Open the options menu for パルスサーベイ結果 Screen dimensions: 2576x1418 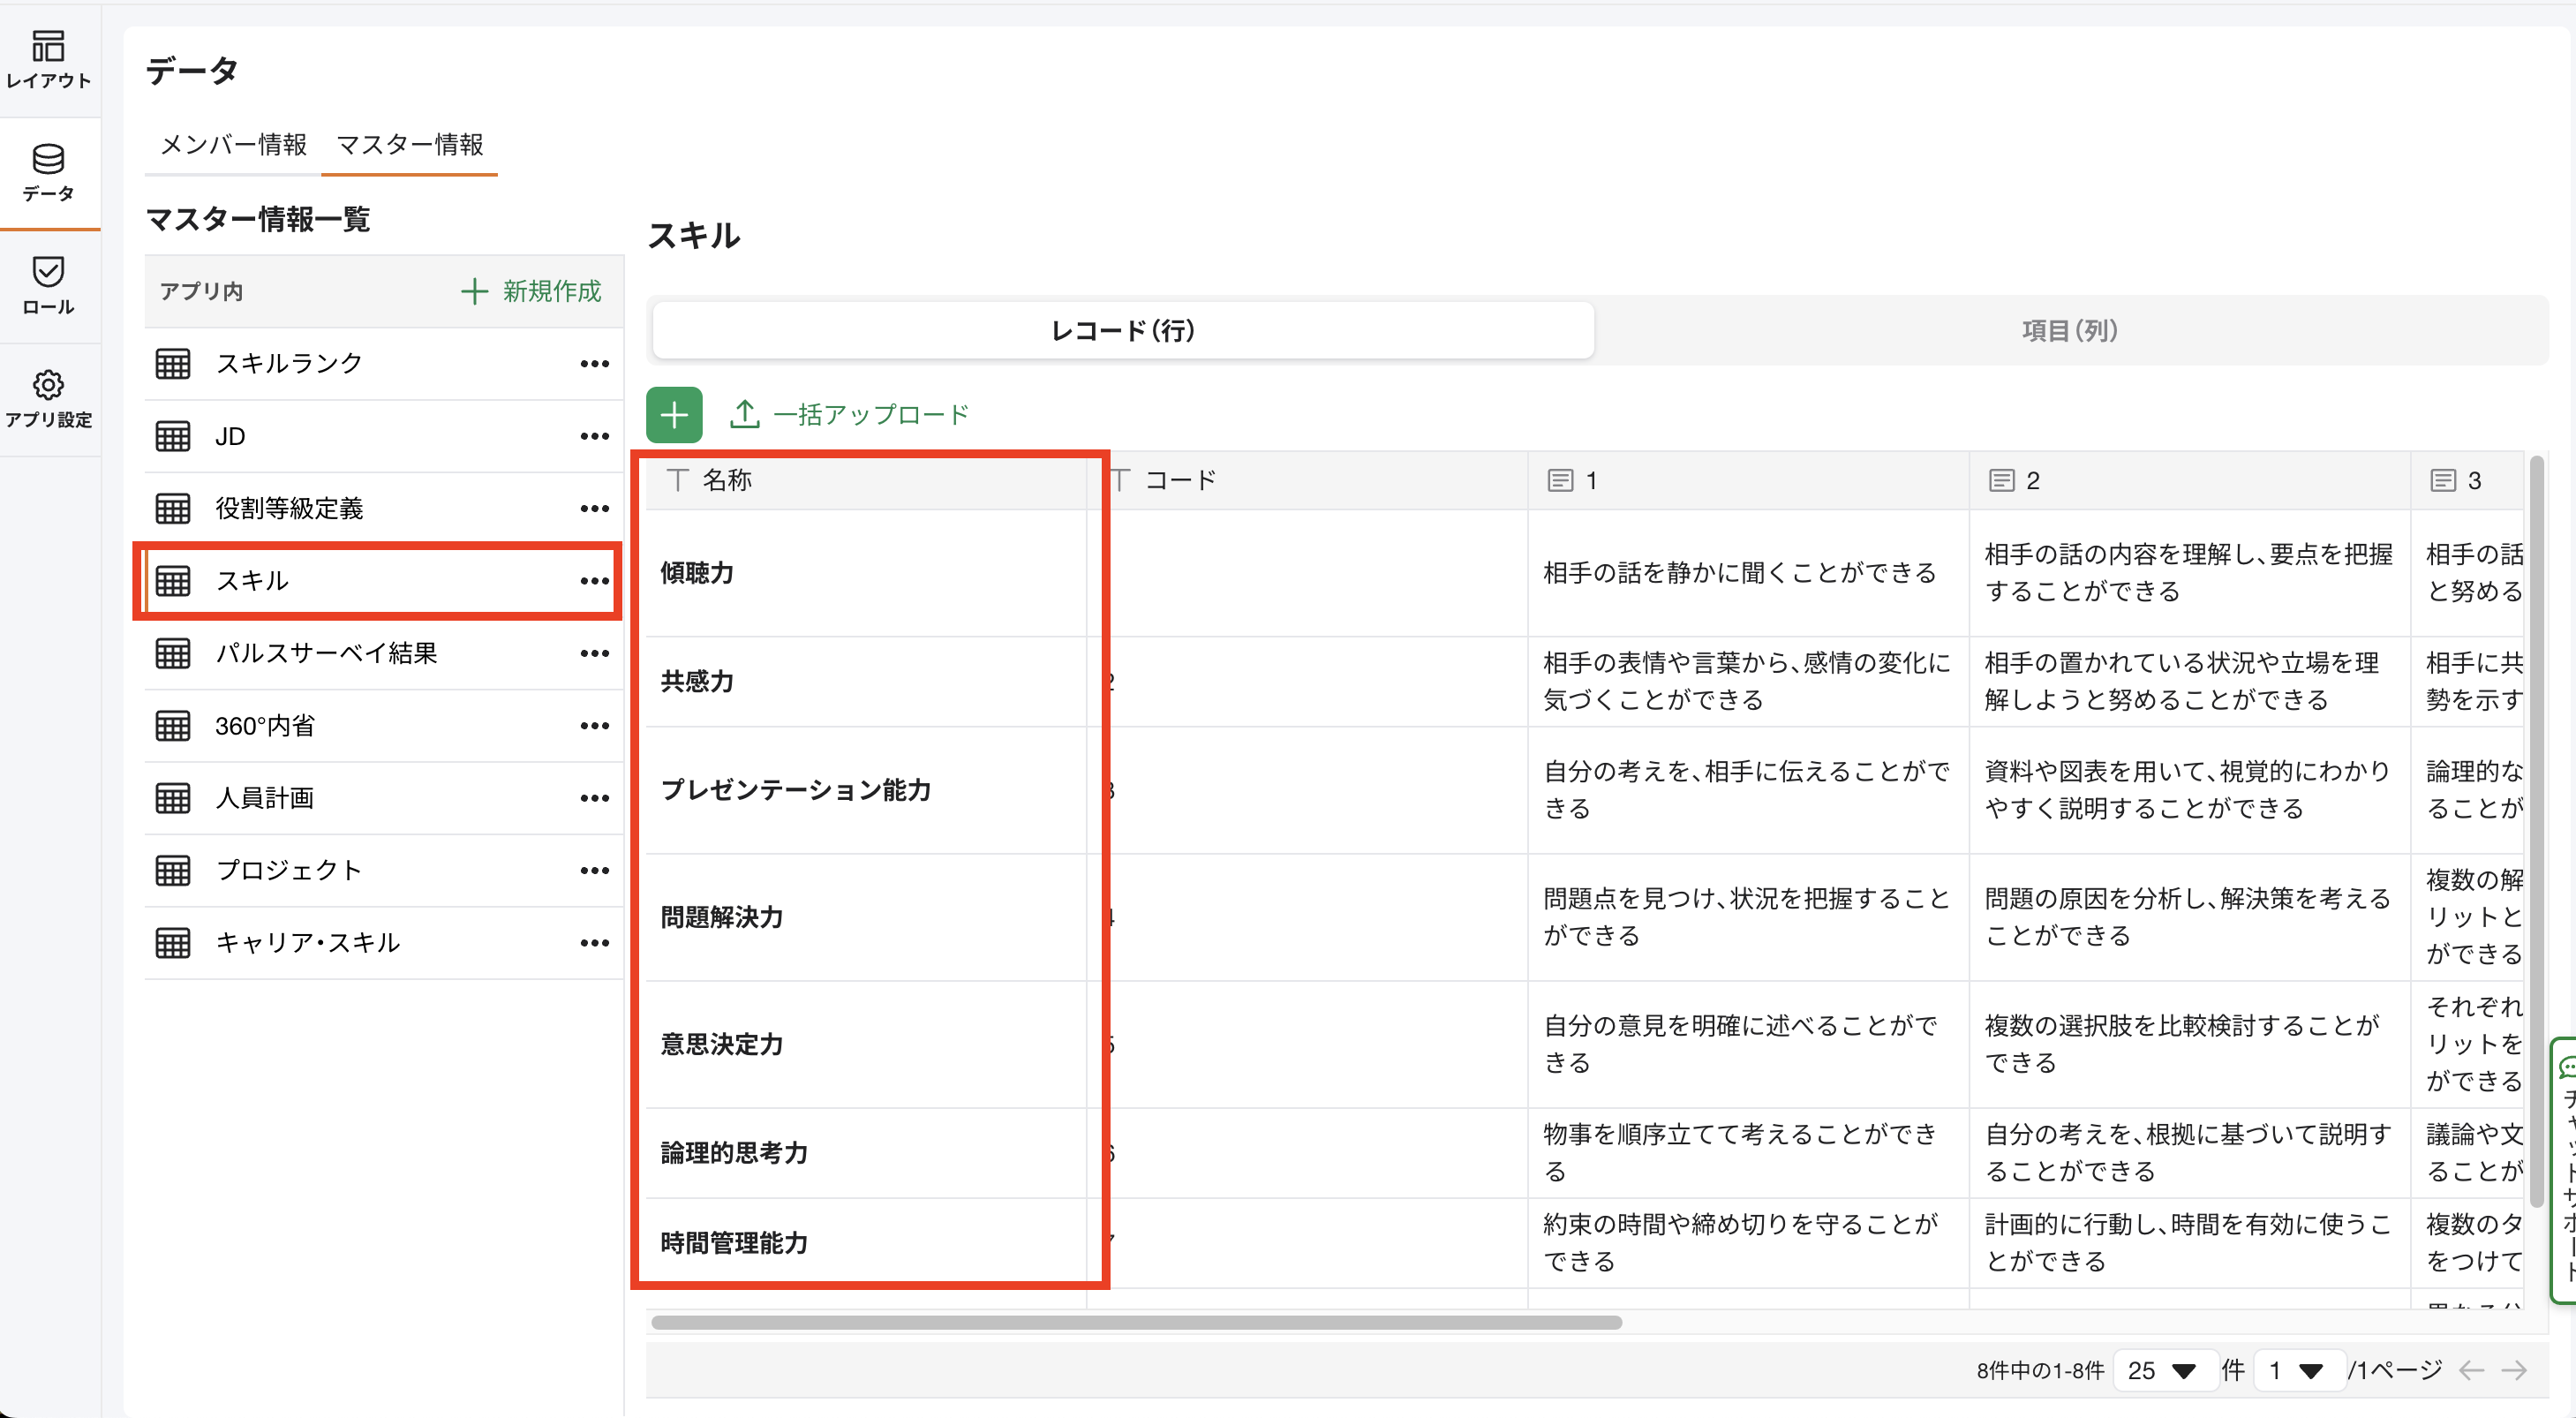pos(595,653)
